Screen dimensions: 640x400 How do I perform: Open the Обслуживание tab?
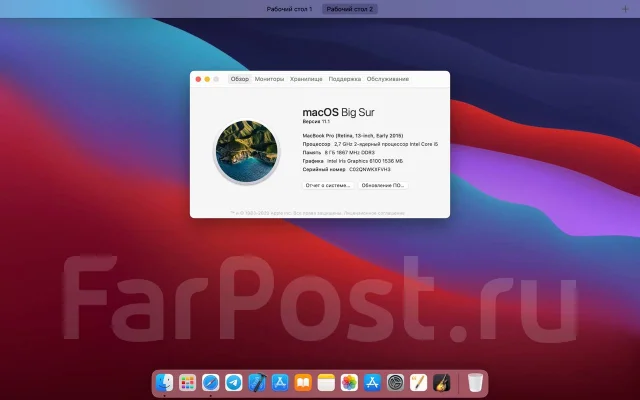pos(388,79)
